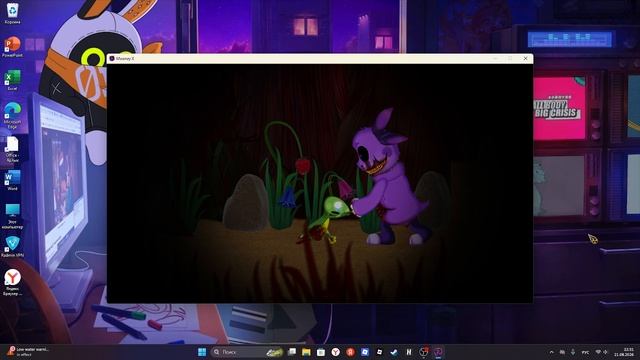Open the Recycle Bin desktop icon

pyautogui.click(x=12, y=13)
